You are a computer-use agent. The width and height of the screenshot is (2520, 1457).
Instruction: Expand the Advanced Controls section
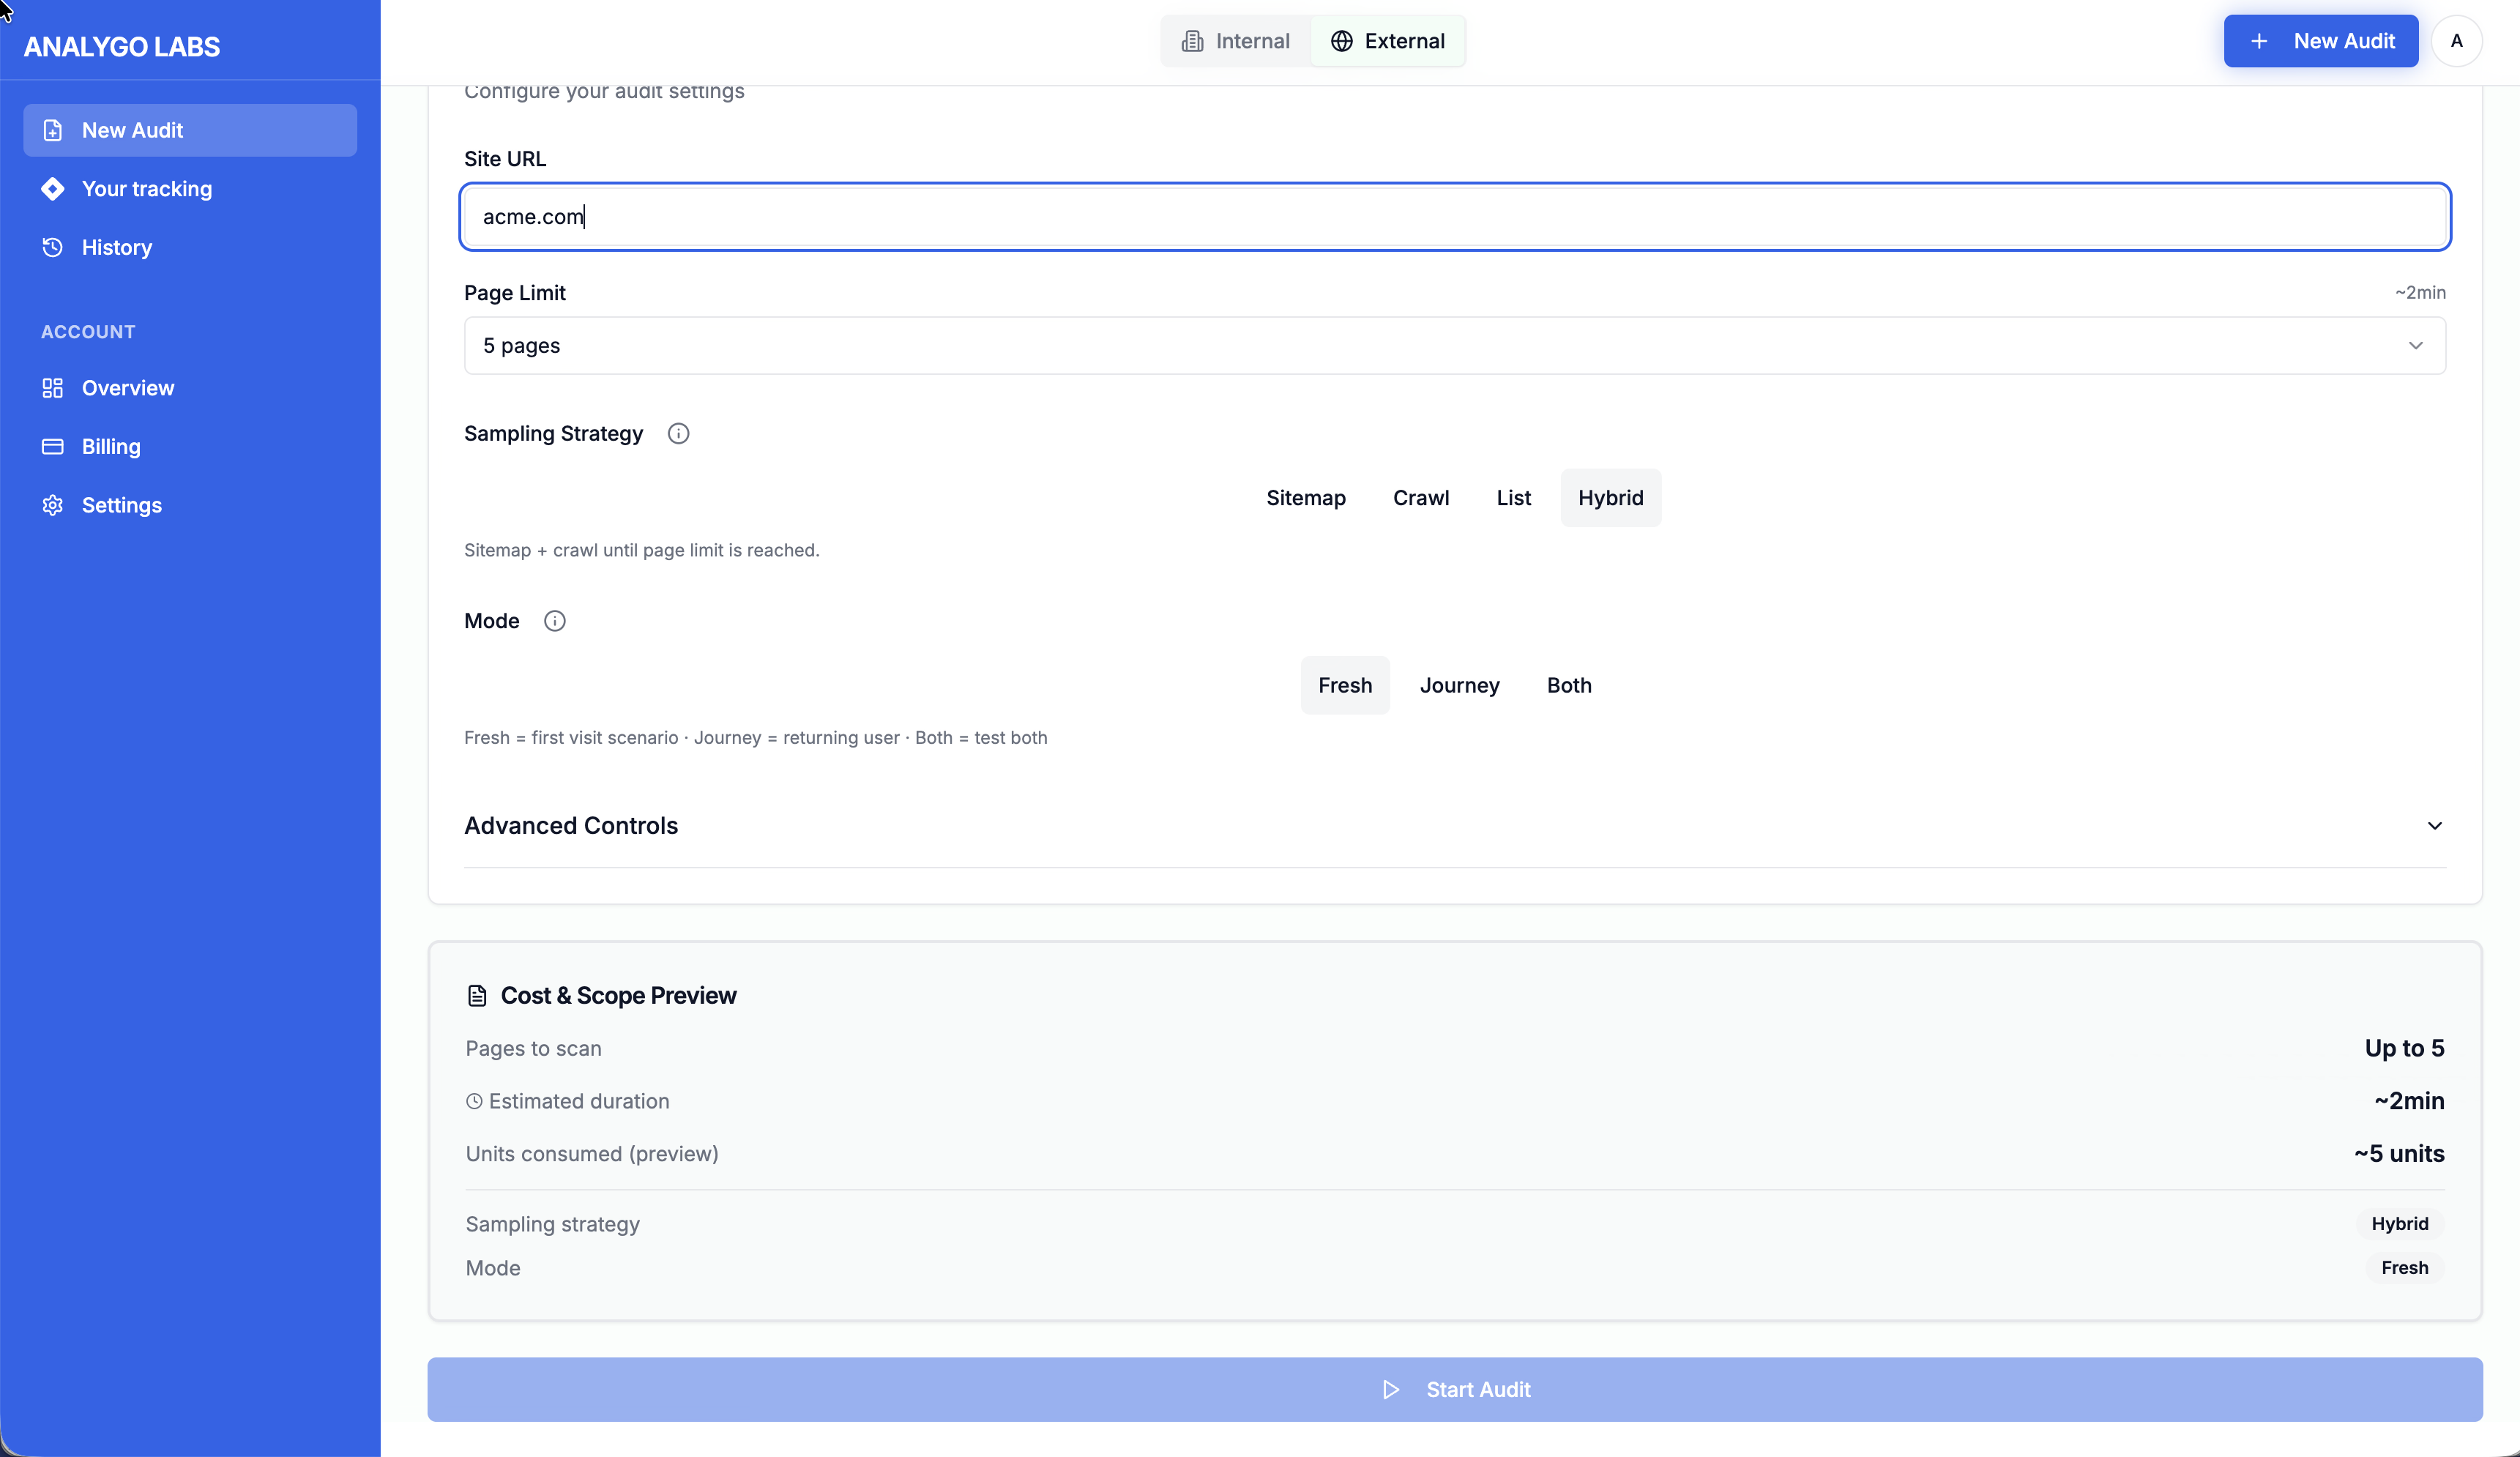click(1454, 826)
